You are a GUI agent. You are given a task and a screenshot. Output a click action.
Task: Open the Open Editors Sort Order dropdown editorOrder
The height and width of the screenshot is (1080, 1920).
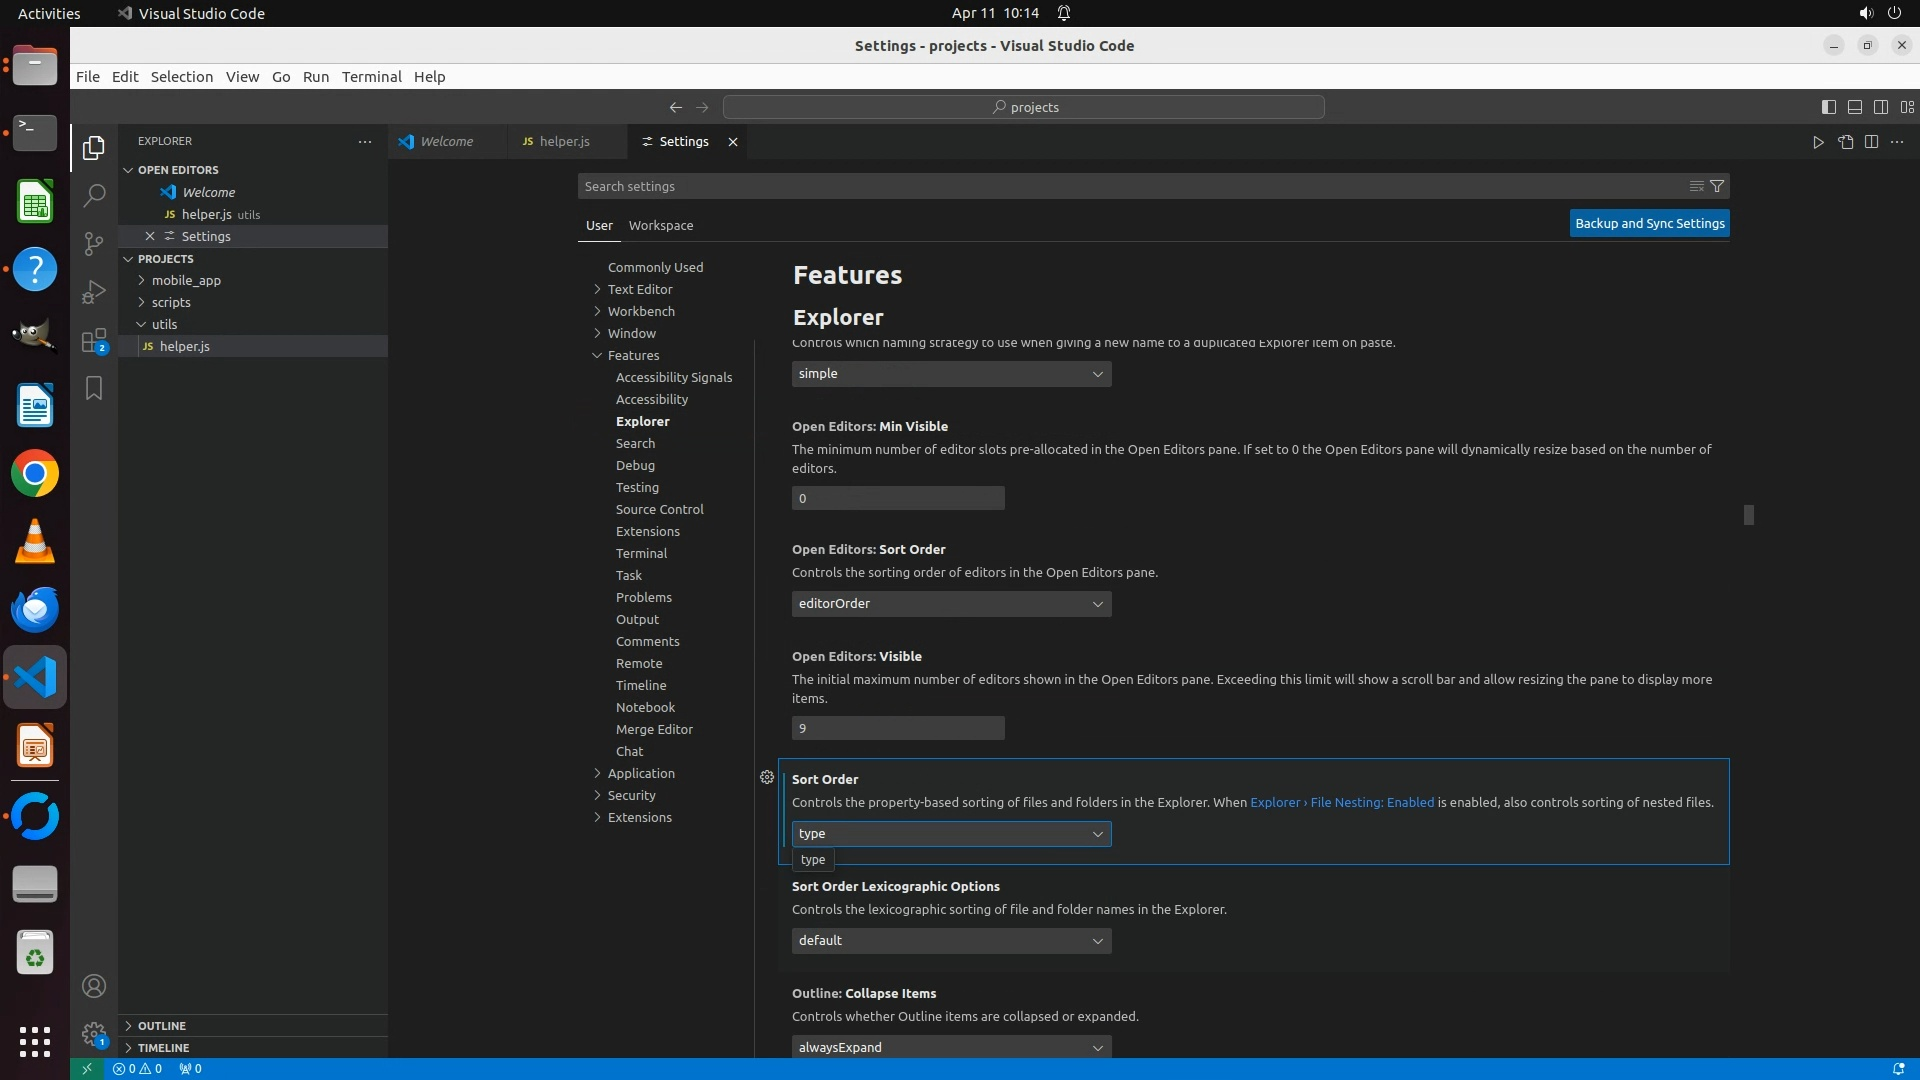(x=951, y=604)
